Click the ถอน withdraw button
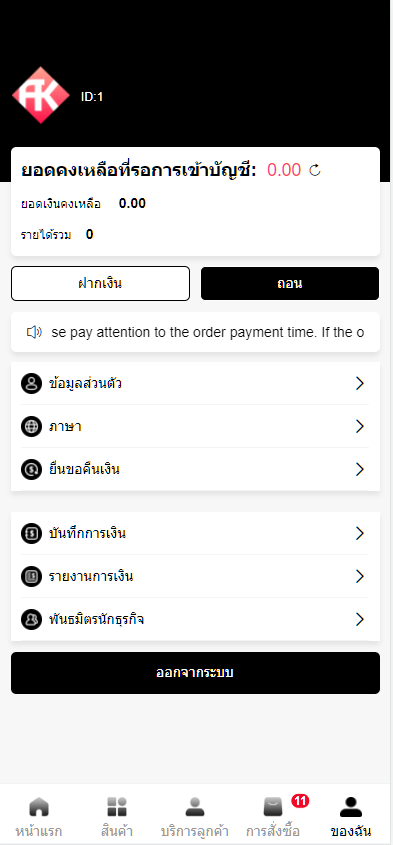The image size is (393, 845). [290, 283]
